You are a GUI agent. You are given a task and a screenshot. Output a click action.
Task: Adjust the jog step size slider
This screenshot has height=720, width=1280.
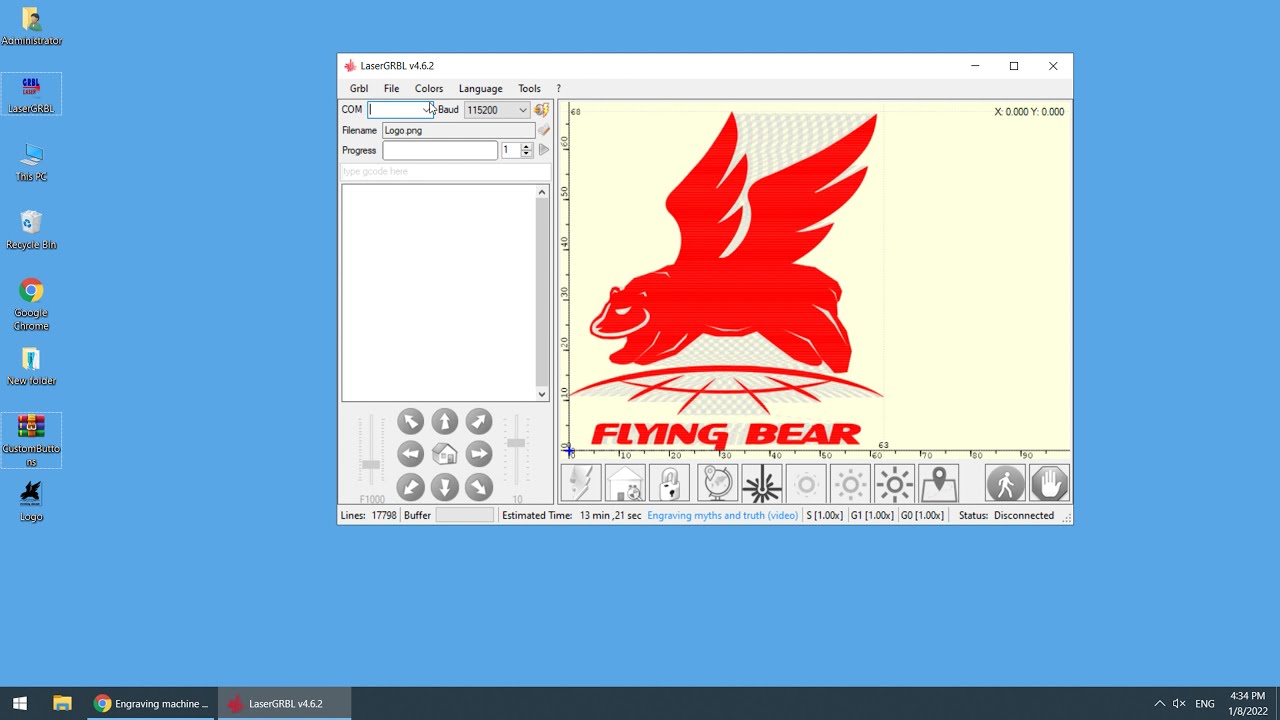(x=516, y=443)
